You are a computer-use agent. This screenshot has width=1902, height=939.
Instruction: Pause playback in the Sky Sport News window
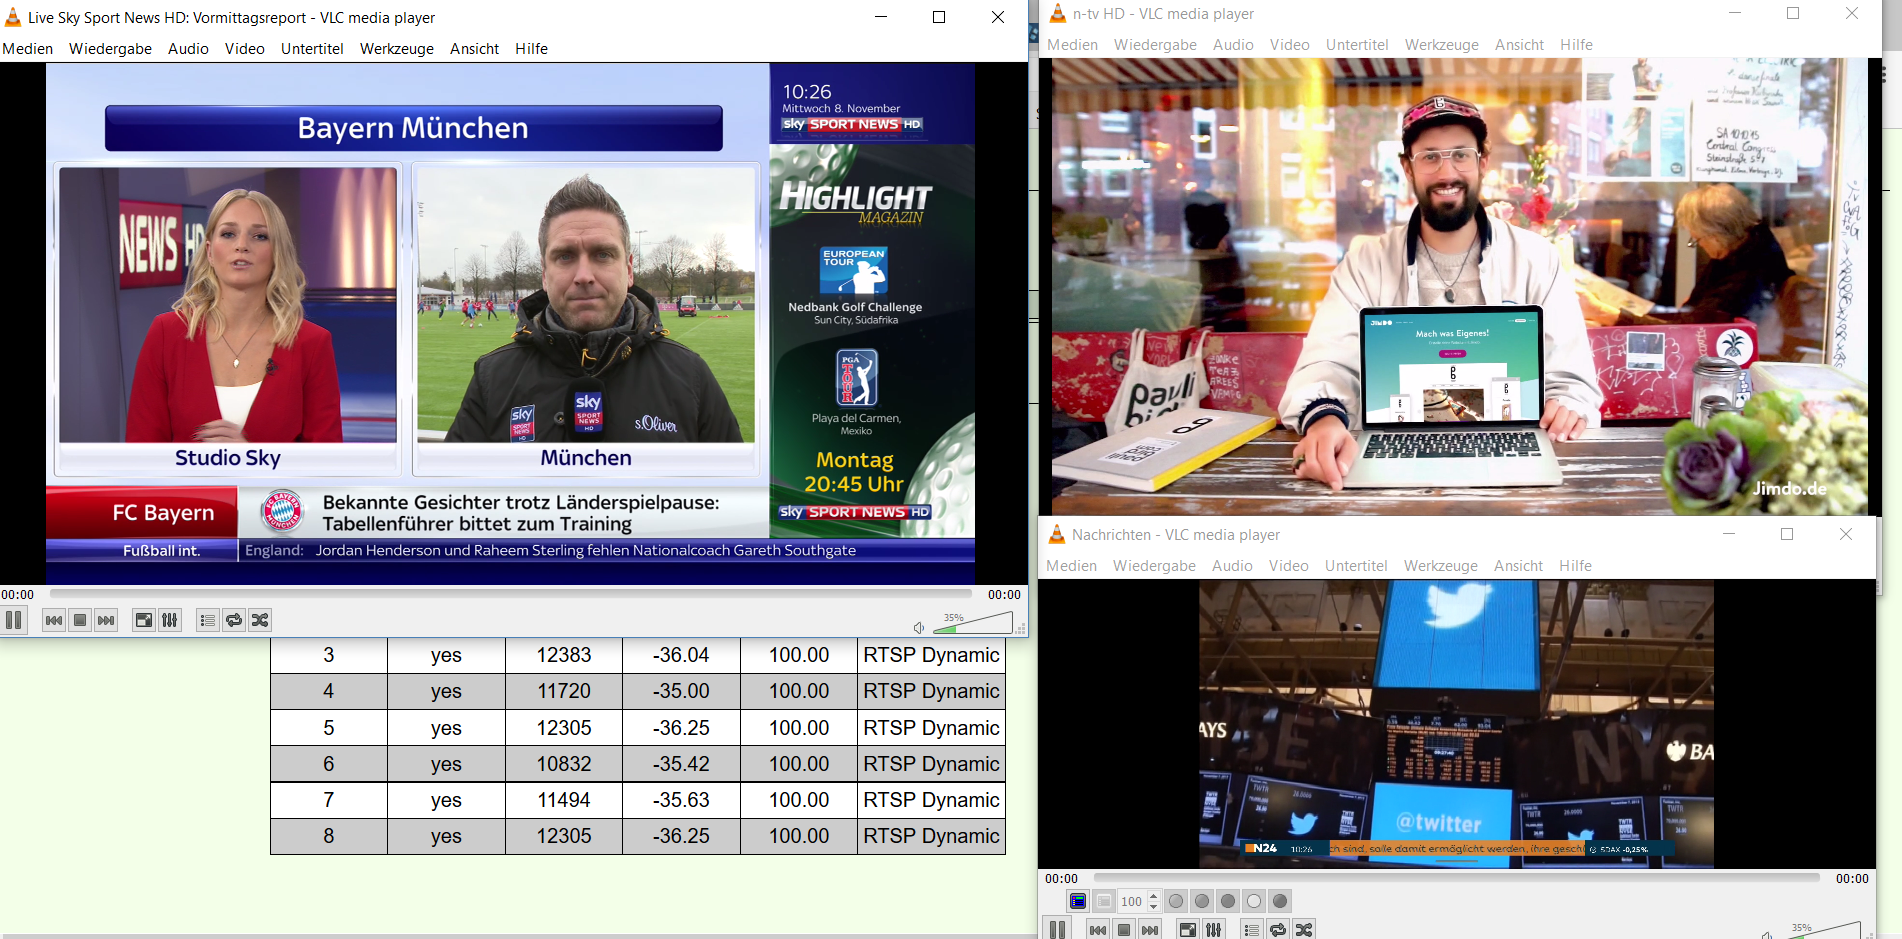(14, 620)
